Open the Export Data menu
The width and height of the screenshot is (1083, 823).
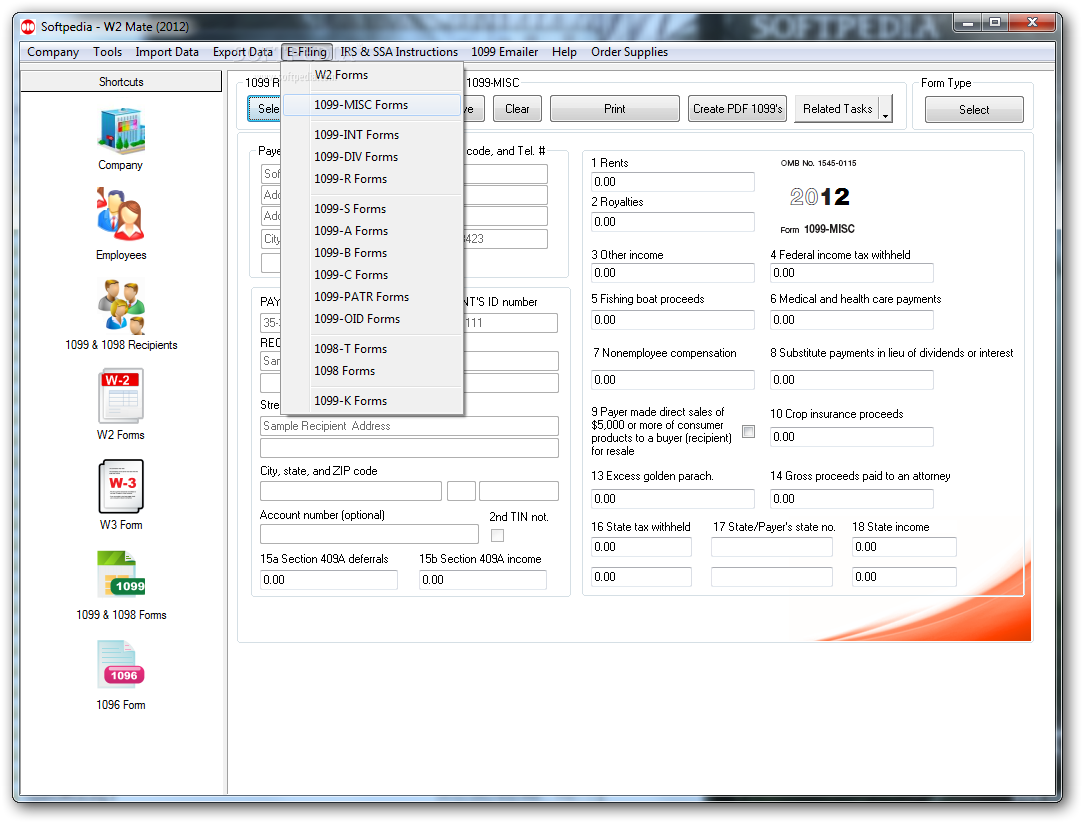point(242,52)
